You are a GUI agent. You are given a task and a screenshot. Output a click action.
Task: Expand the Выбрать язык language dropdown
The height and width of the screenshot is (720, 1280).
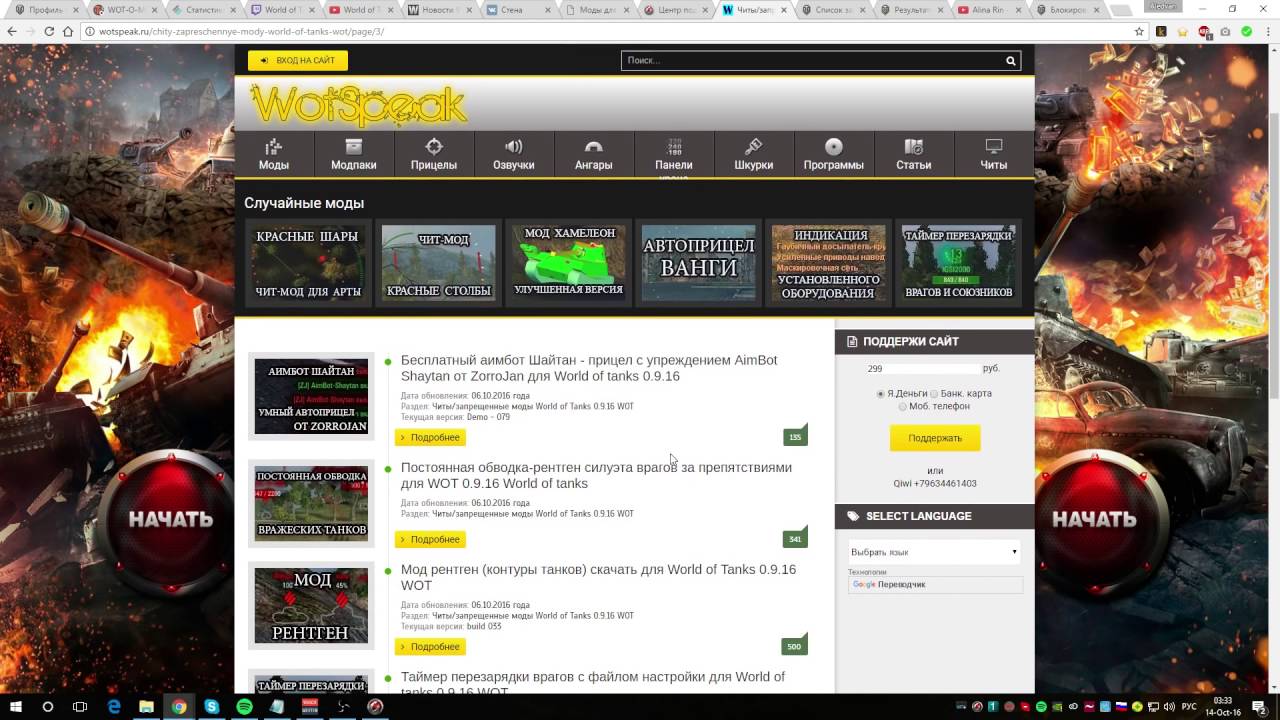click(934, 552)
